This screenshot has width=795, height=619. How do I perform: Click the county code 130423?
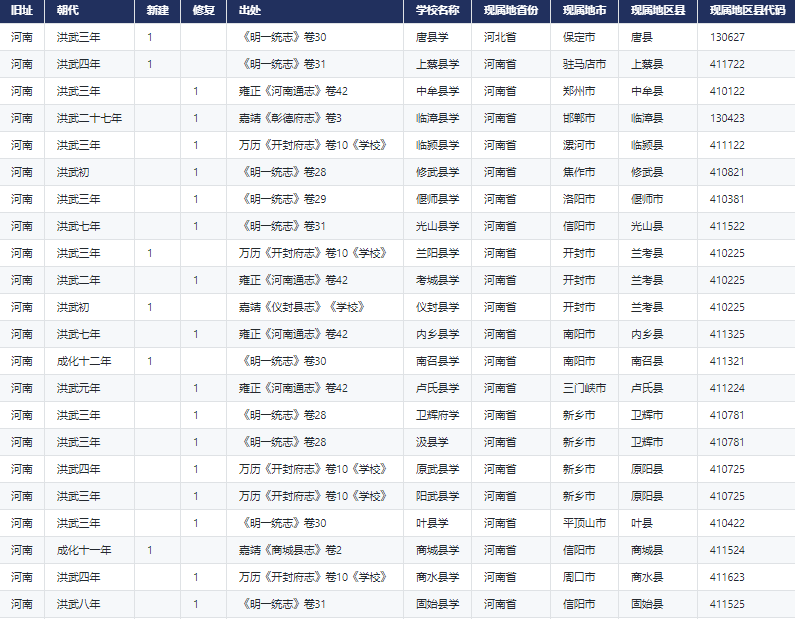pos(727,118)
